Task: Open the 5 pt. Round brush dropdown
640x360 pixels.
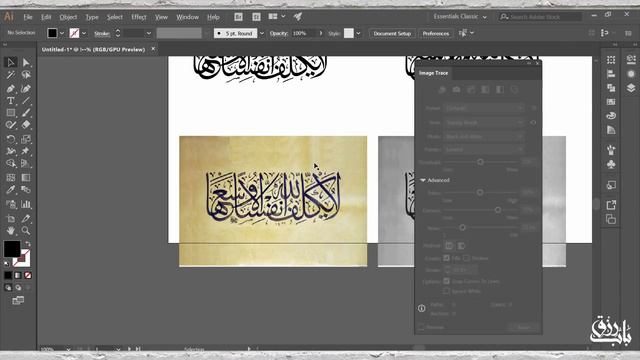Action: tap(262, 33)
